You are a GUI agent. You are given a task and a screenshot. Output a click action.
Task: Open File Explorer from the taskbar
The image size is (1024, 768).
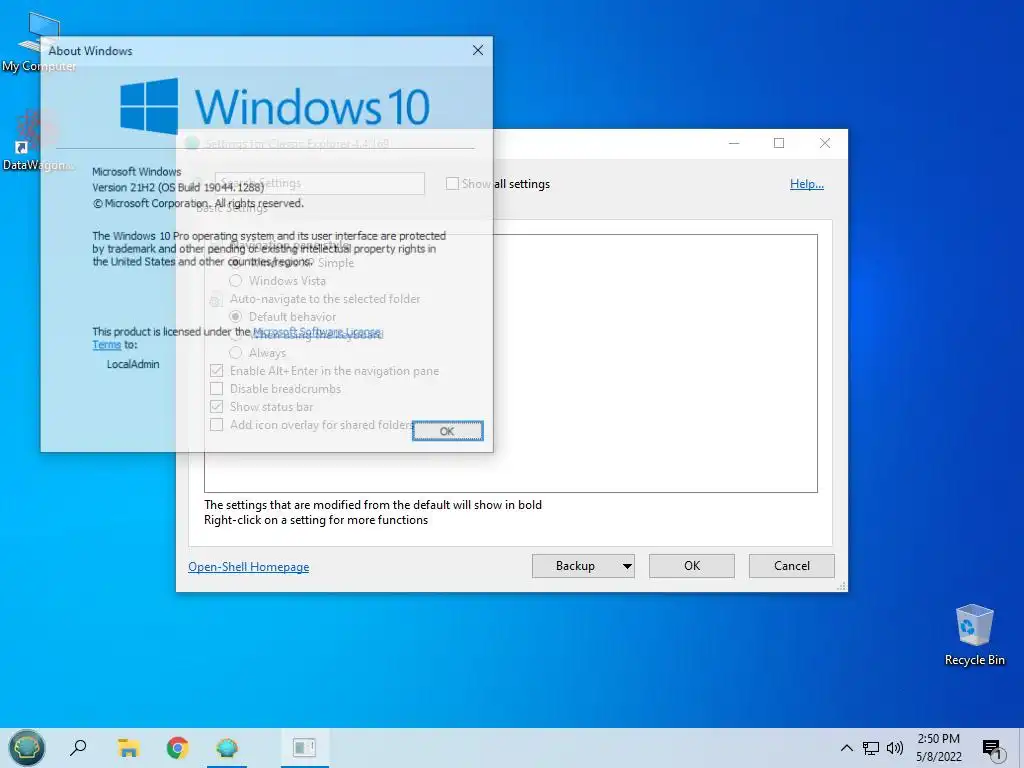[x=129, y=748]
